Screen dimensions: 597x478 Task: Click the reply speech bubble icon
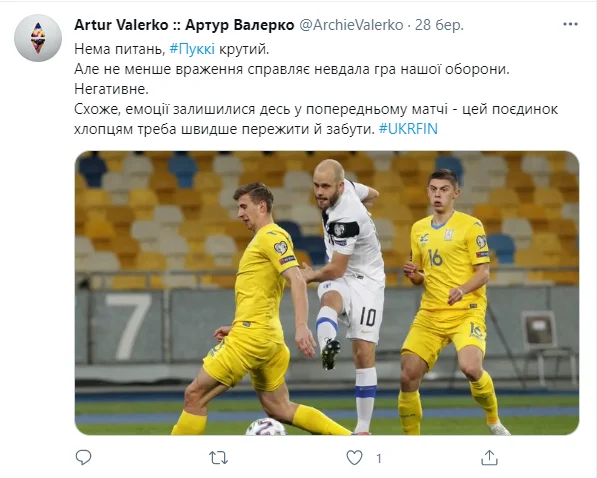click(x=83, y=457)
